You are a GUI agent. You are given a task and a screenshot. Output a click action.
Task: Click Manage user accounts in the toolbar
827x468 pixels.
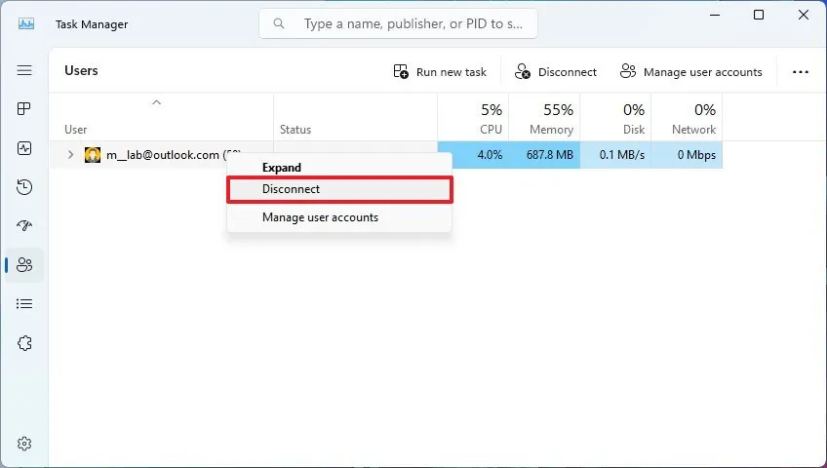(691, 72)
